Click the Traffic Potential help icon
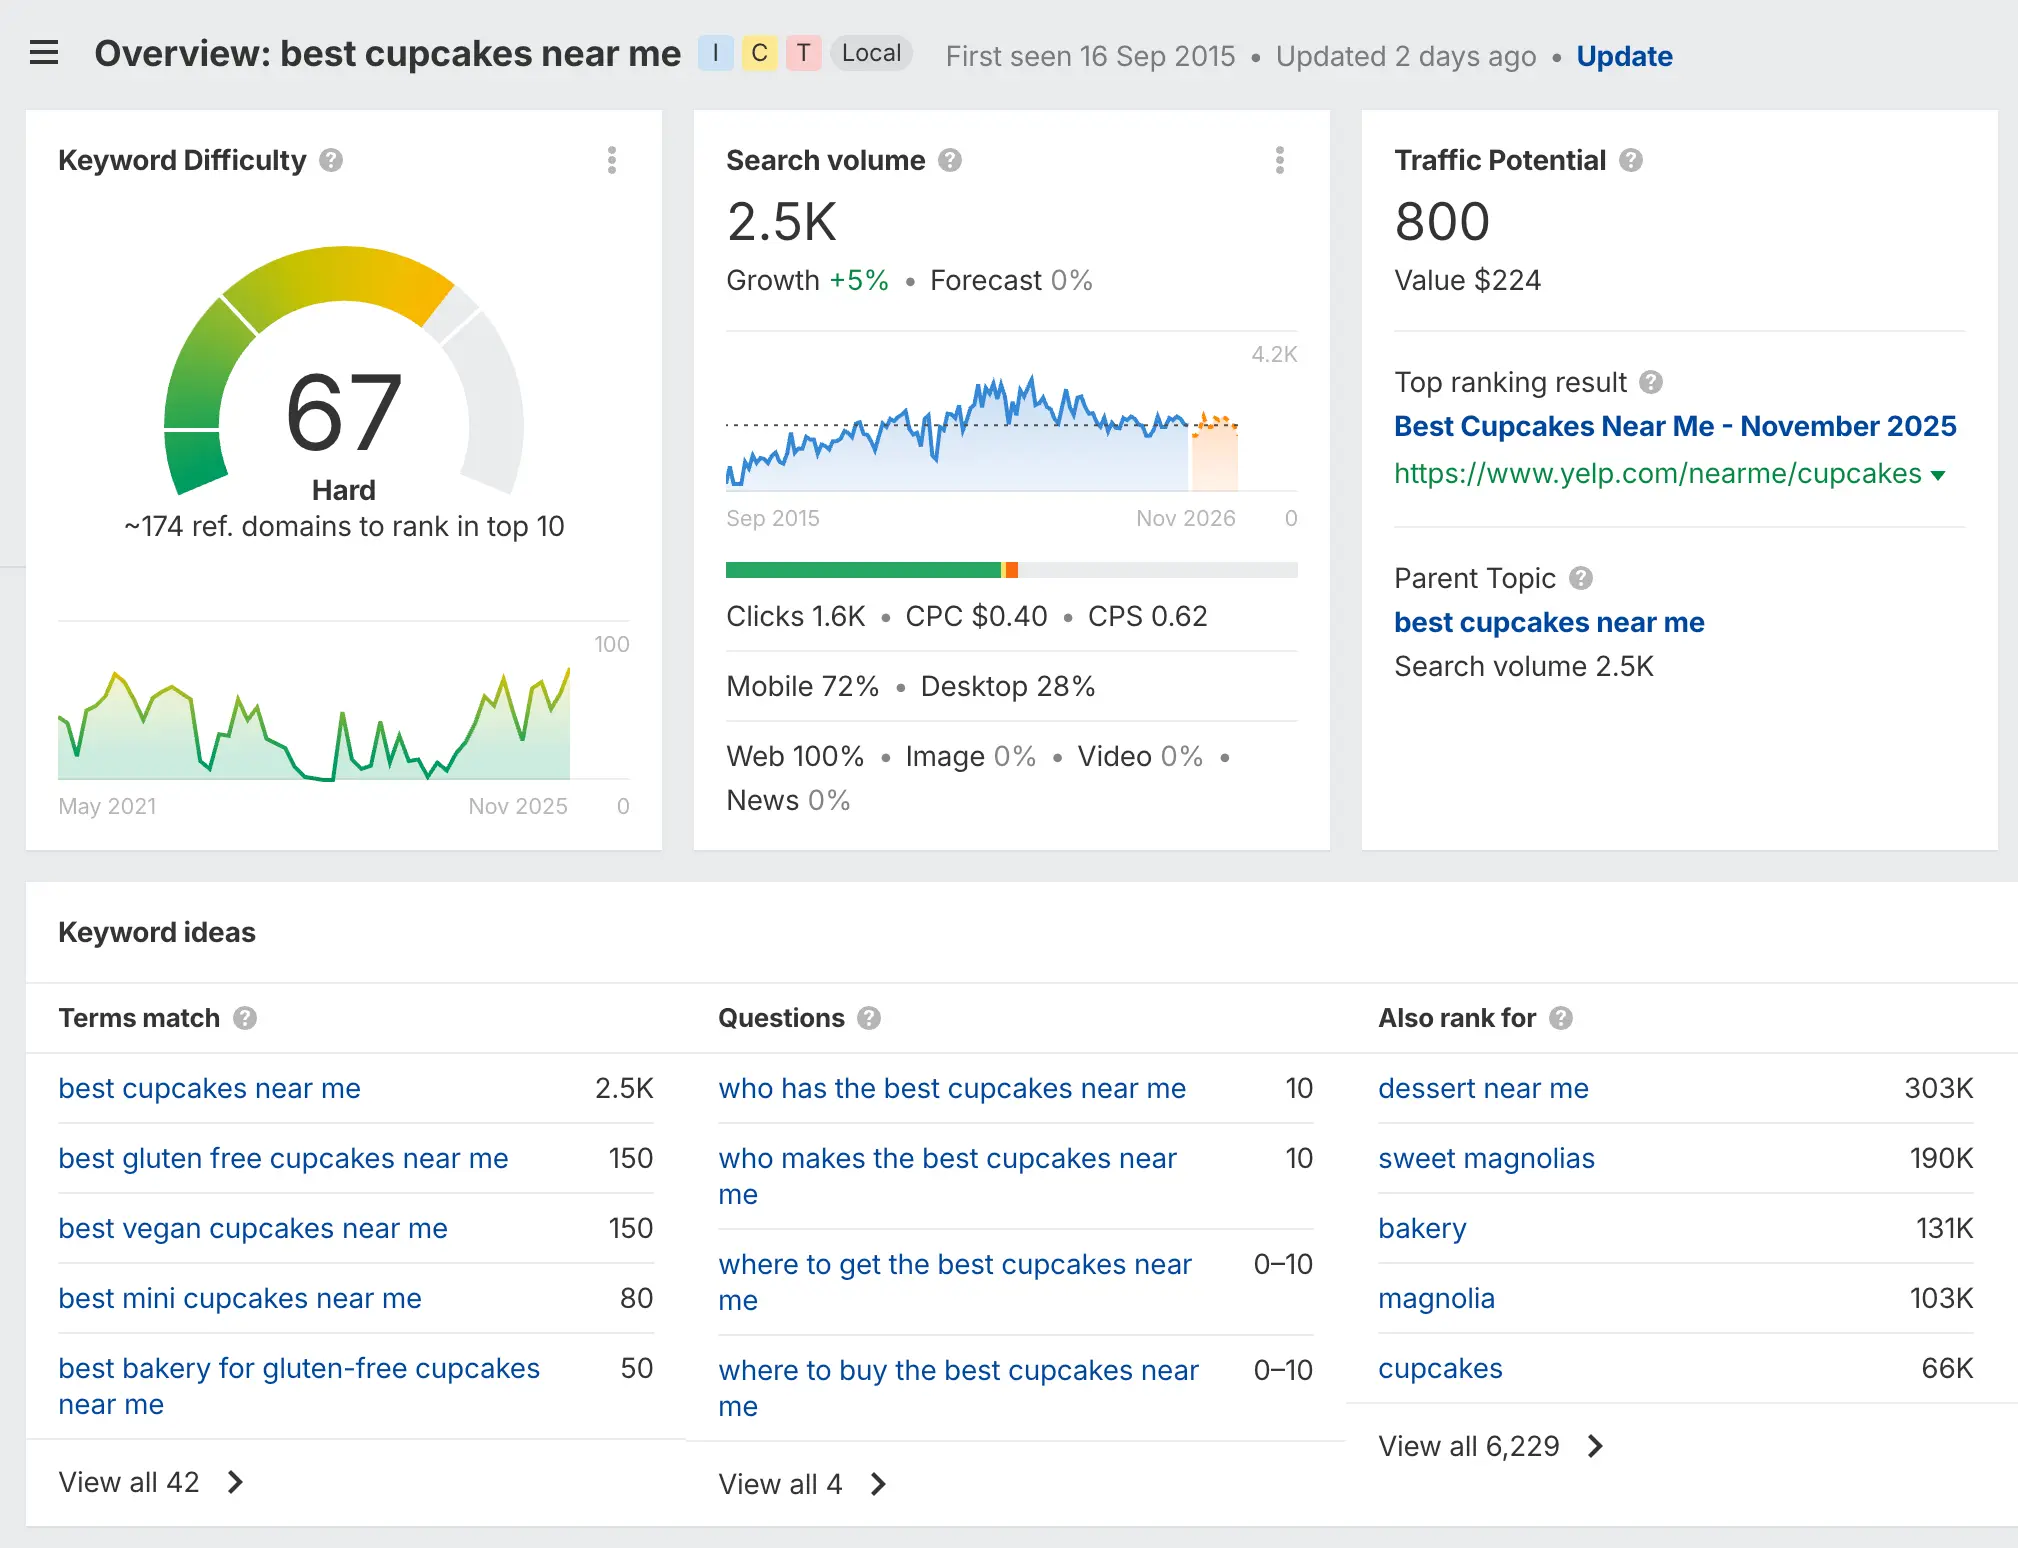Viewport: 2018px width, 1548px height. [x=1629, y=159]
